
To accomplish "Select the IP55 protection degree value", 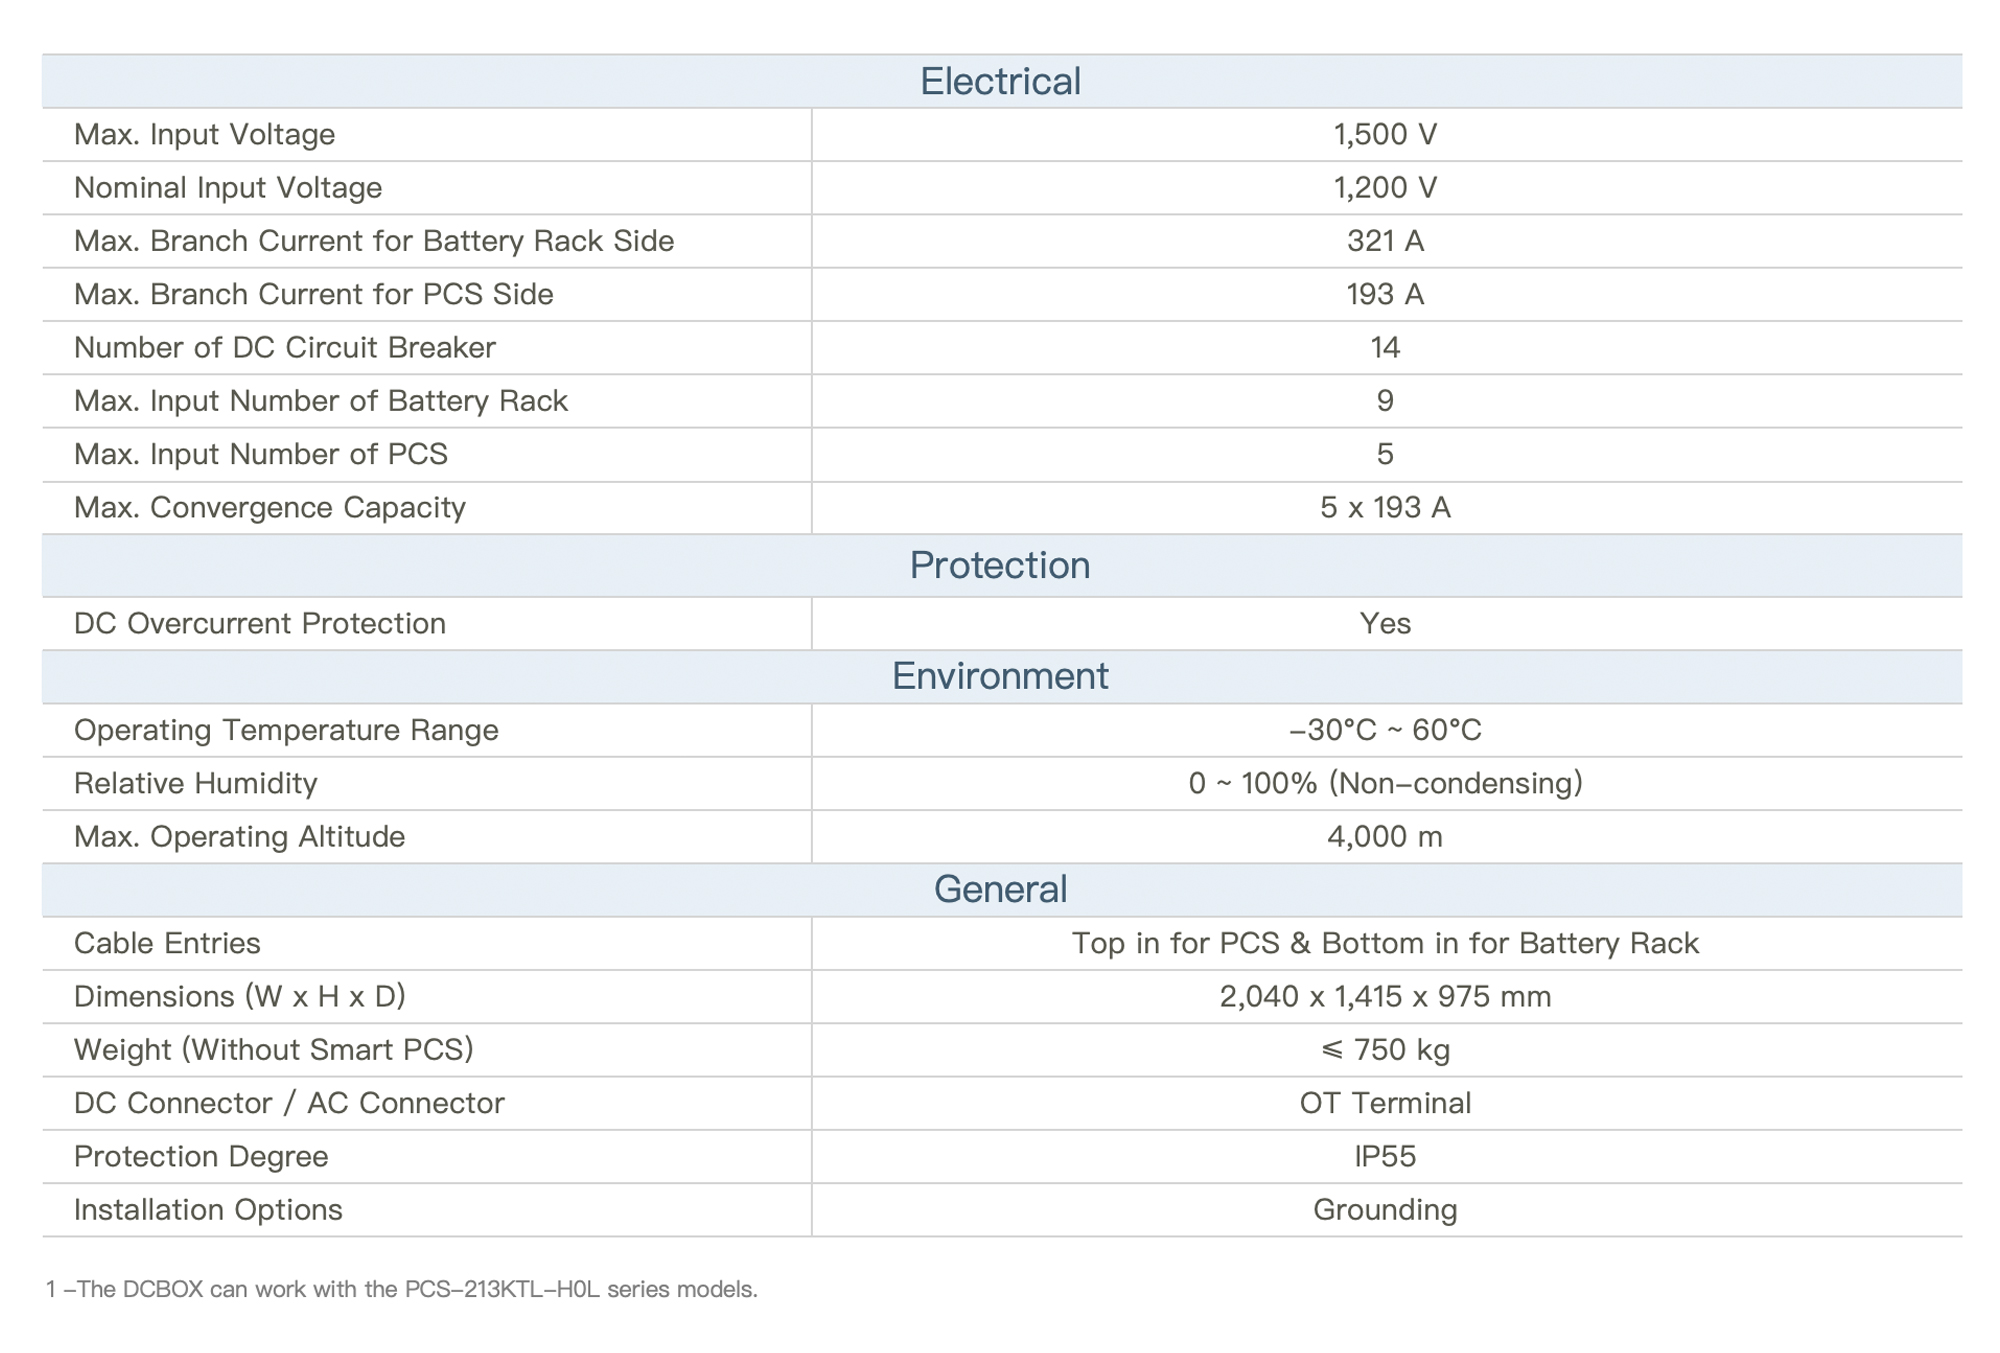I will coord(1385,1157).
